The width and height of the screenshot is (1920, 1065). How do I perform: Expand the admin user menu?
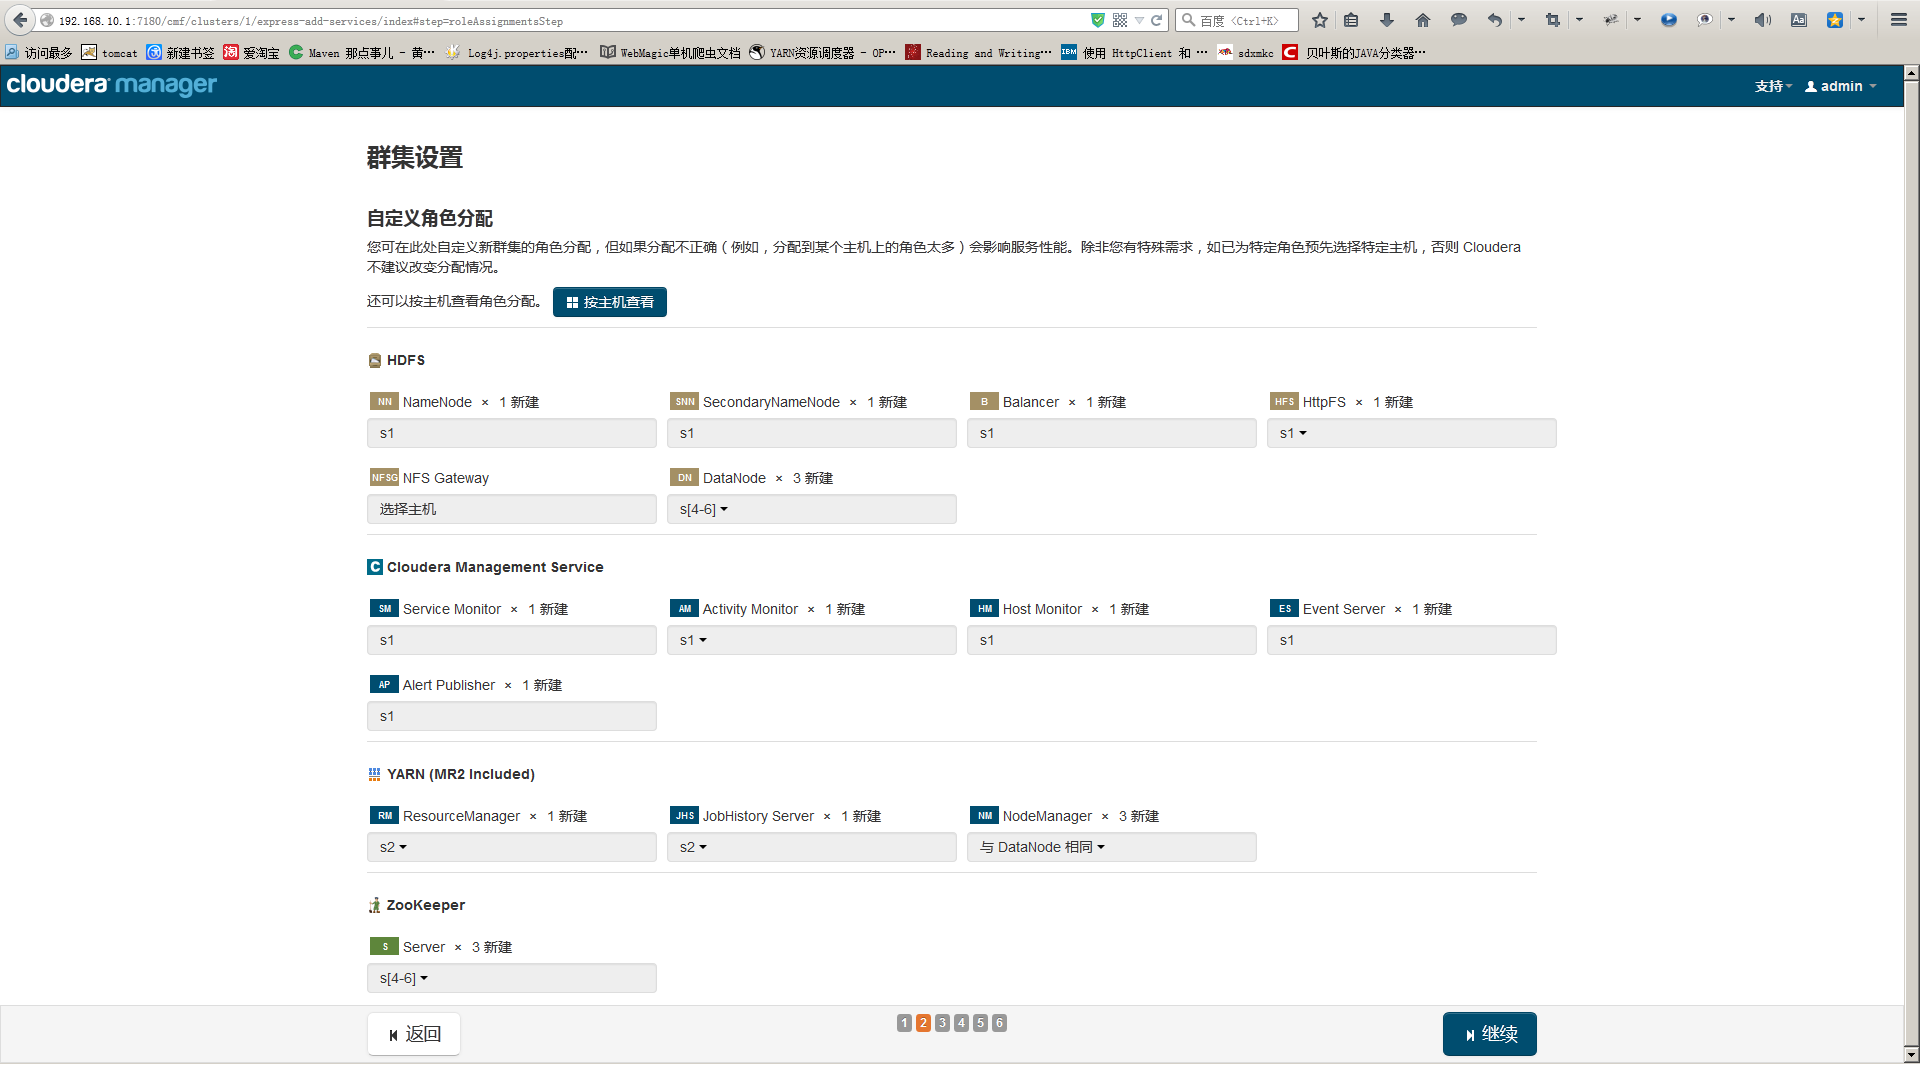1840,86
